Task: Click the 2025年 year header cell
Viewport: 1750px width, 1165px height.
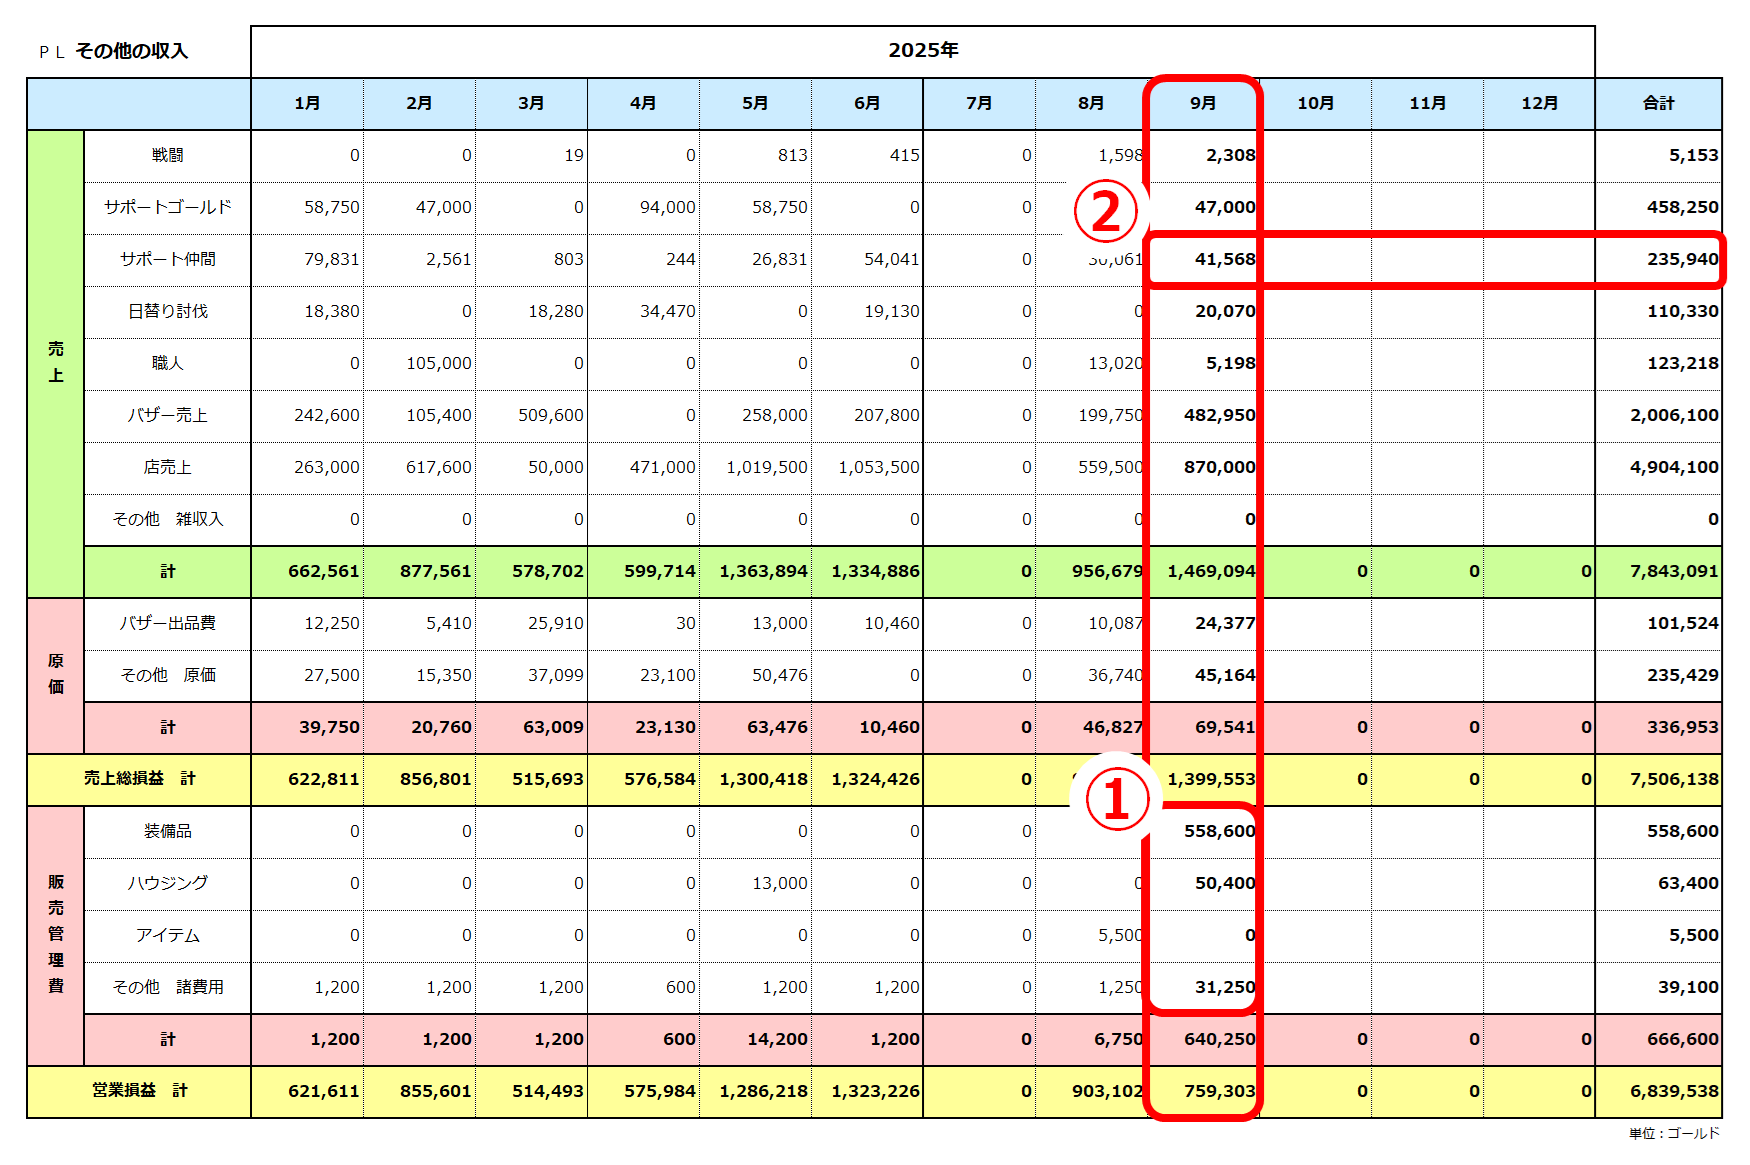Action: tap(922, 51)
